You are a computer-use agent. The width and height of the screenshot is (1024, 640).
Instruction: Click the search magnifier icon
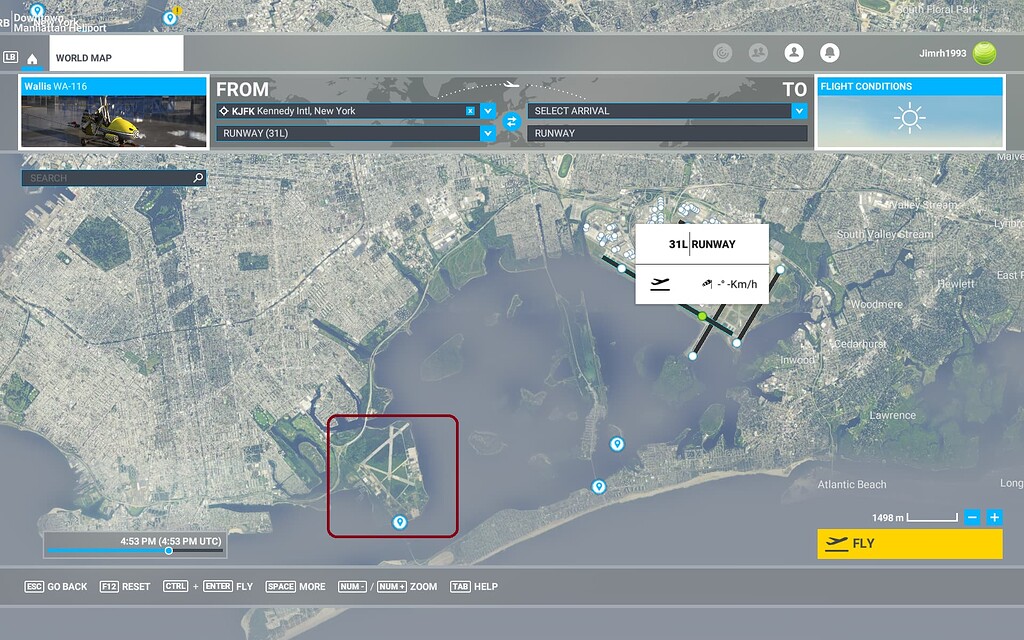click(198, 178)
